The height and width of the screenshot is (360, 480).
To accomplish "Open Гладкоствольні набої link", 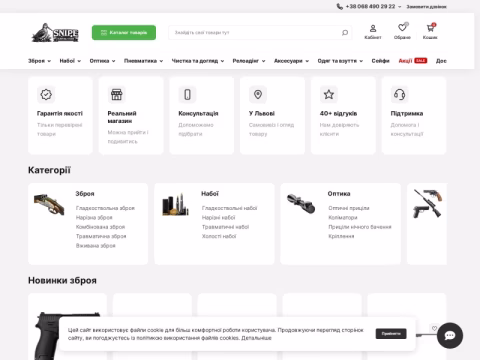I will pyautogui.click(x=230, y=208).
